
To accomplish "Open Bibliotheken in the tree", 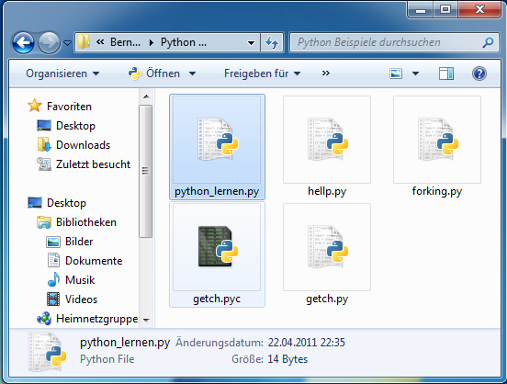I will click(x=86, y=222).
